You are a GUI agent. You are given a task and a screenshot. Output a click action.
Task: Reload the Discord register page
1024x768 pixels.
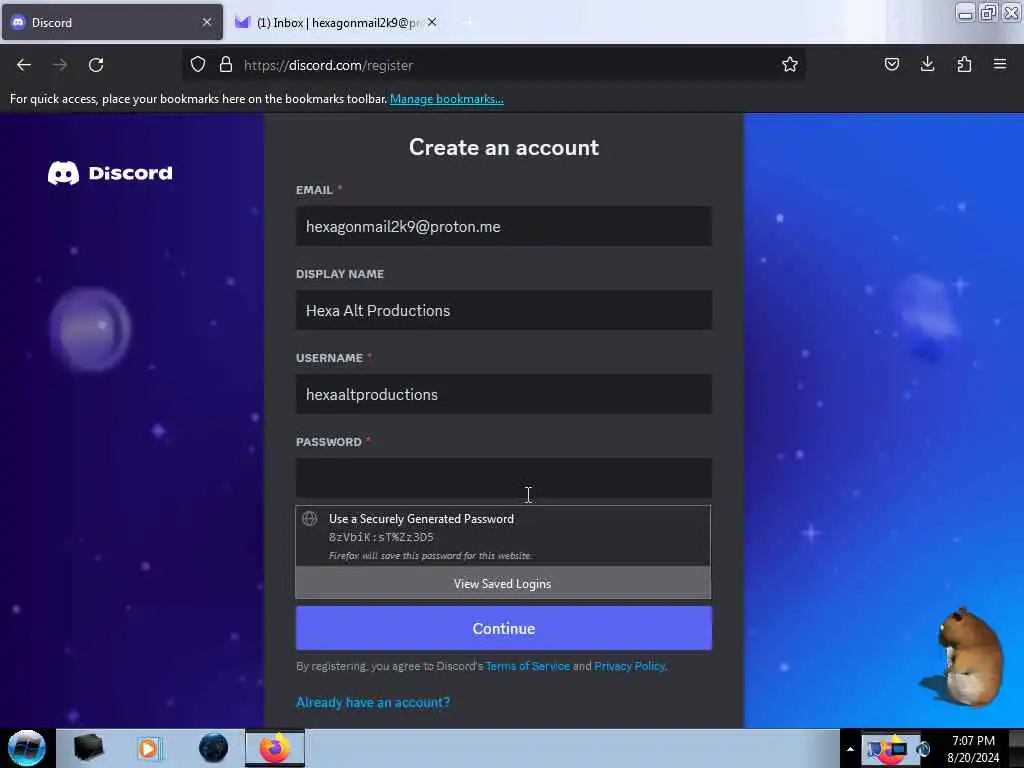(x=96, y=65)
